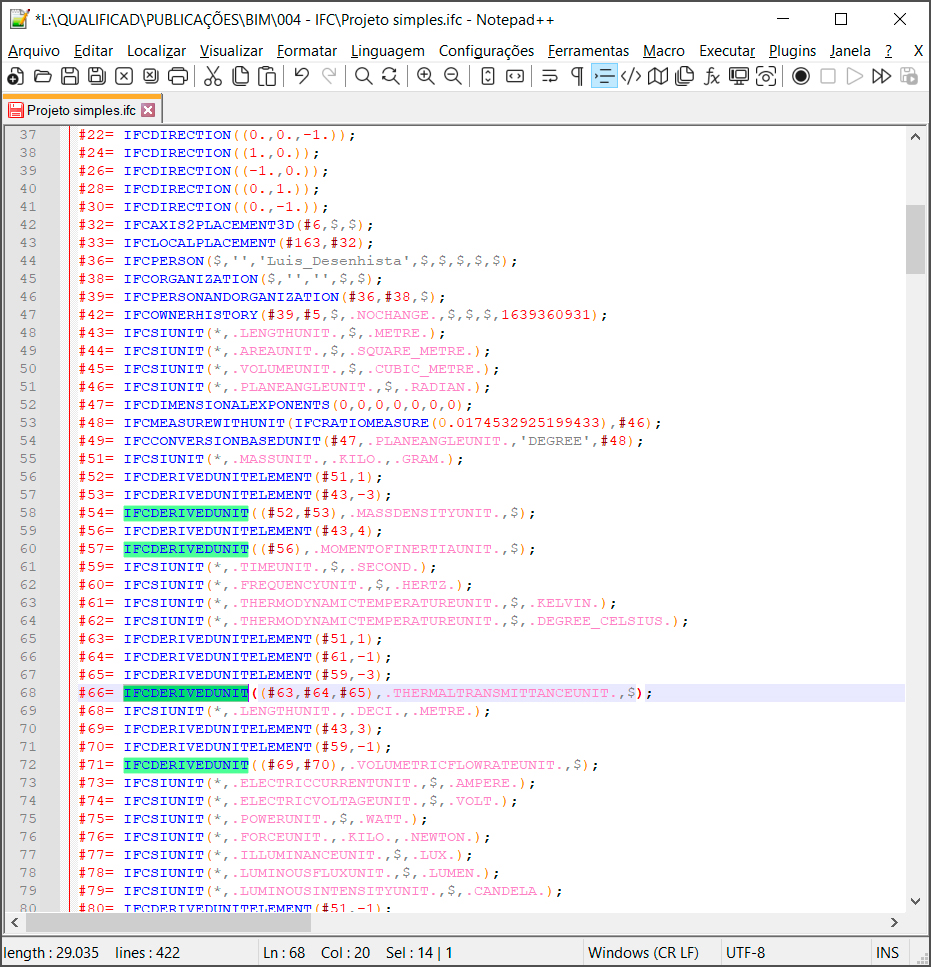The width and height of the screenshot is (931, 967).
Task: Open the Macro menu
Action: 663,51
